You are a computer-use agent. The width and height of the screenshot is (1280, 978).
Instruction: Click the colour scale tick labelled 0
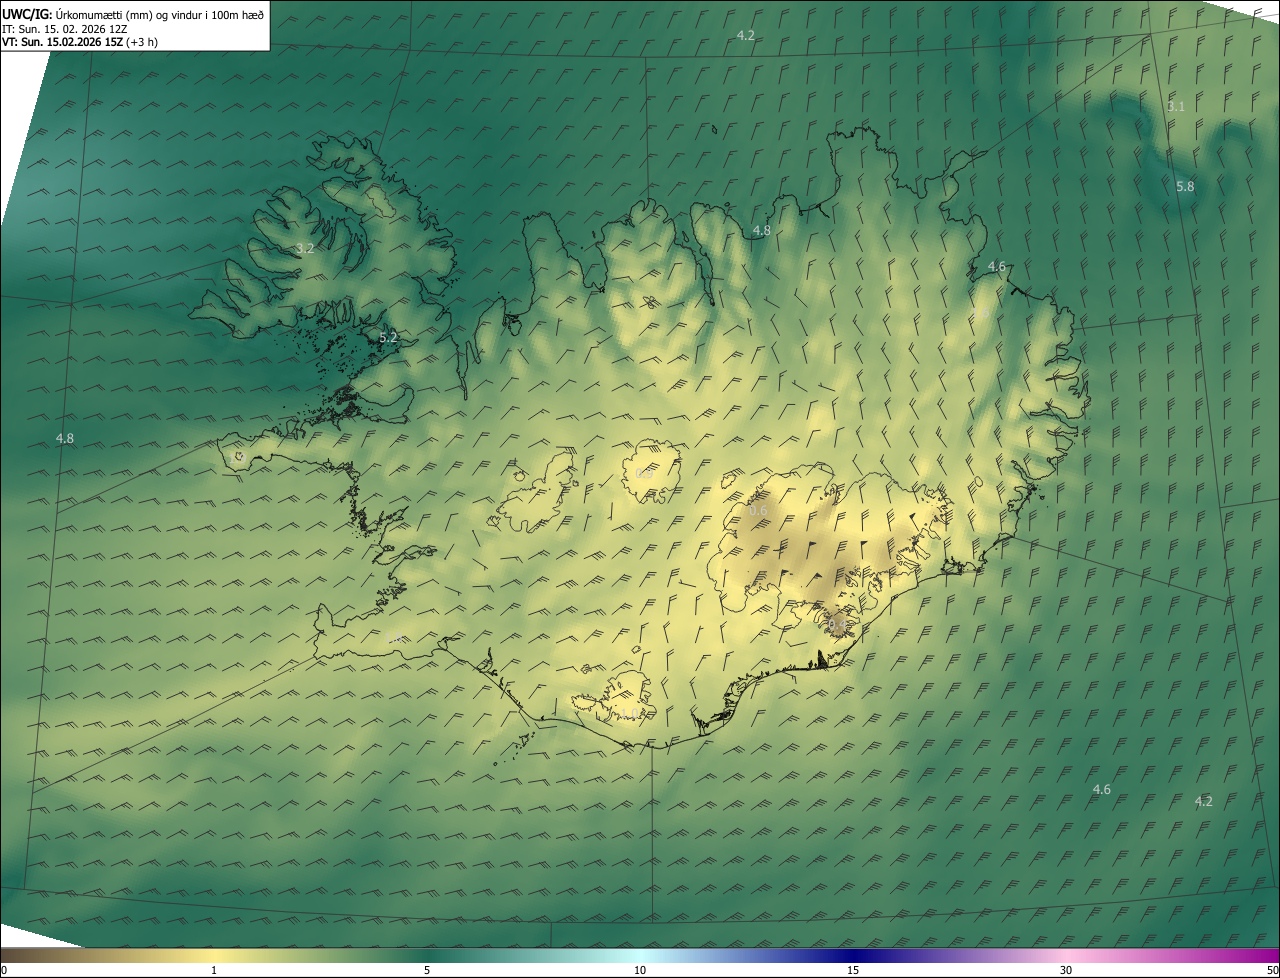[x=3, y=970]
